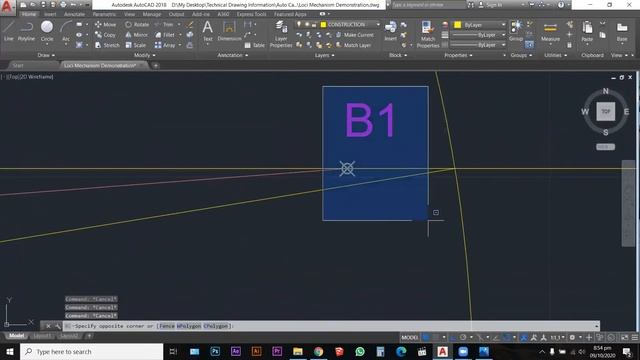Click the Insert block tool
This screenshot has height=360, width=640.
click(390, 31)
